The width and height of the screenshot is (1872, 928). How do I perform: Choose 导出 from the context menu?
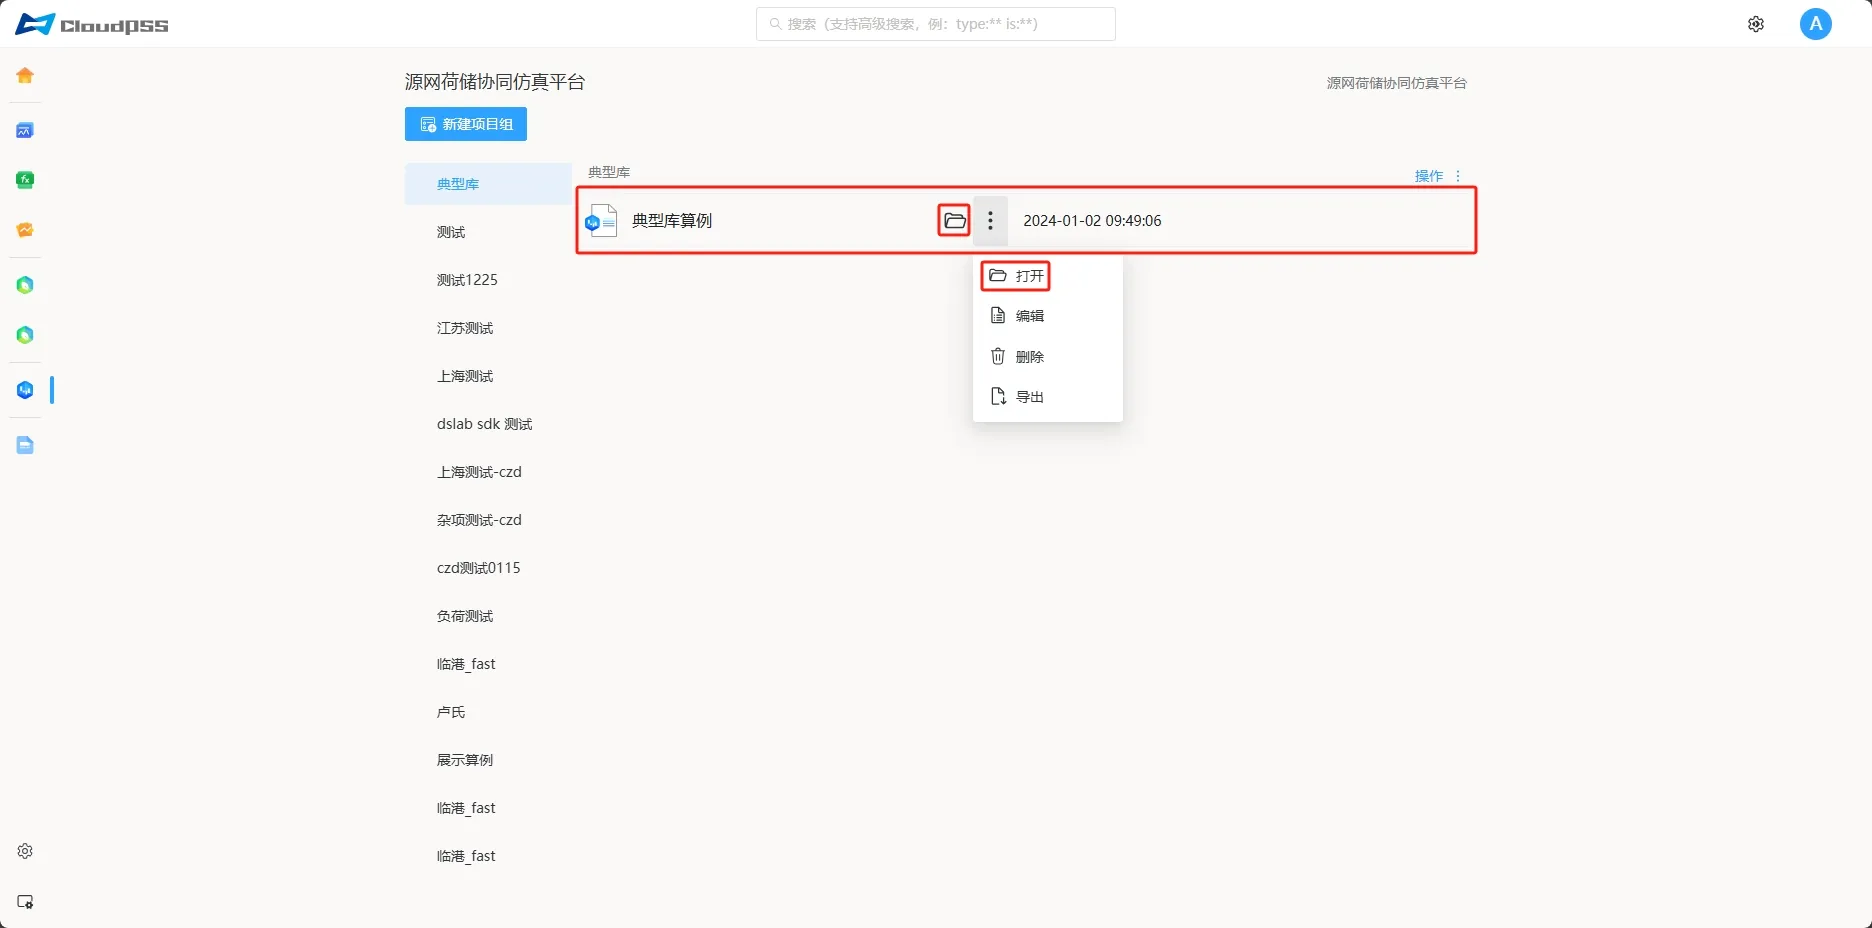(x=1047, y=397)
